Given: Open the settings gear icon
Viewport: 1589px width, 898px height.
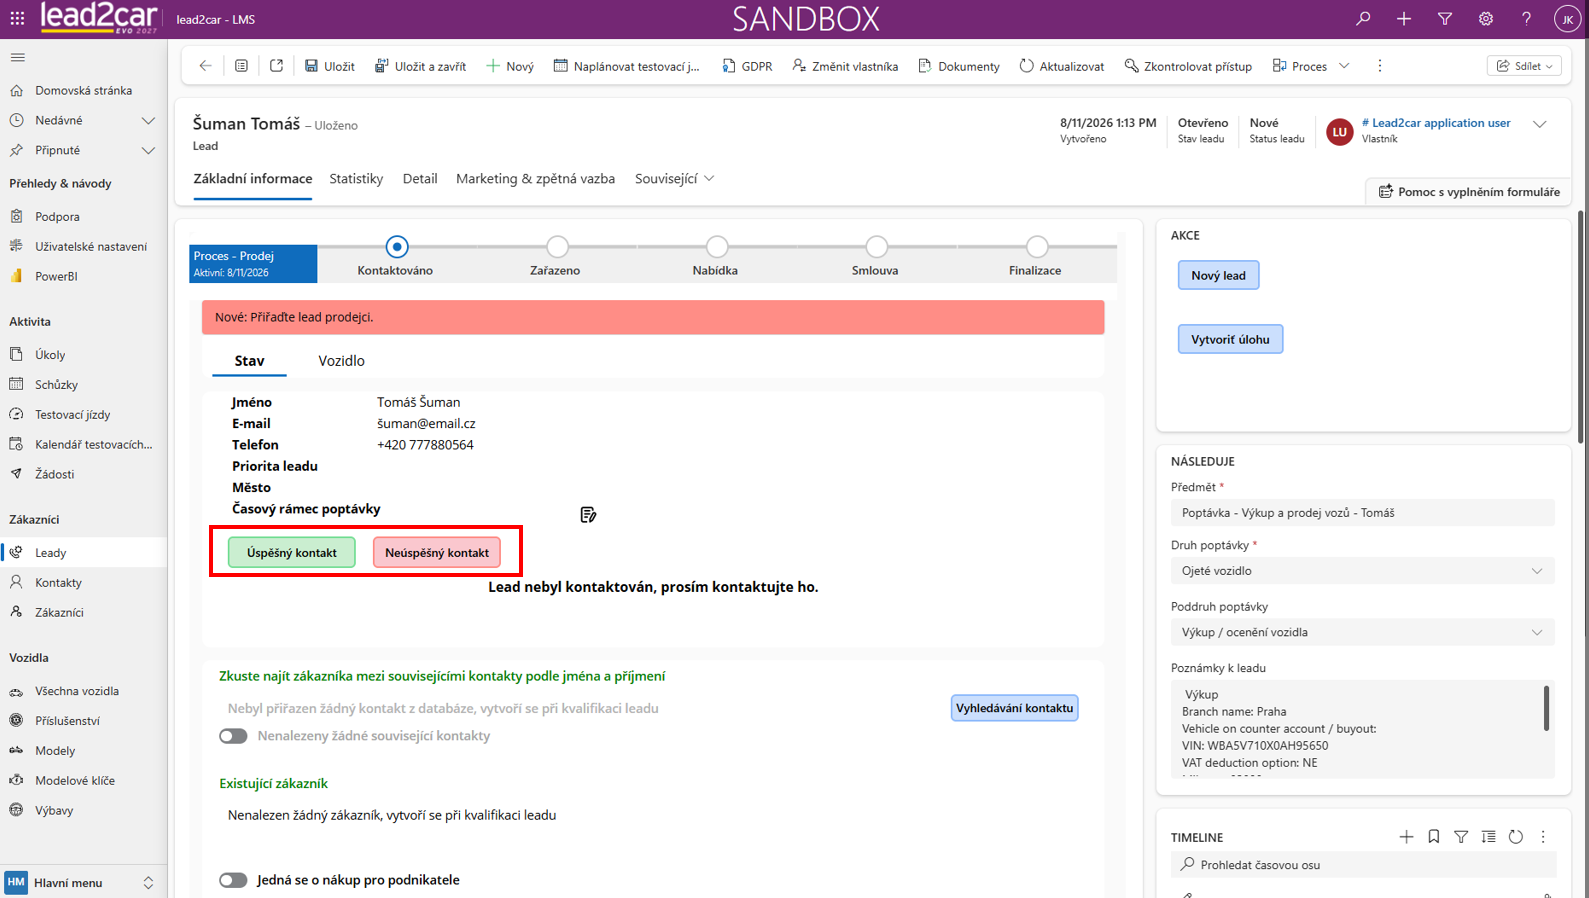Looking at the screenshot, I should coord(1486,19).
